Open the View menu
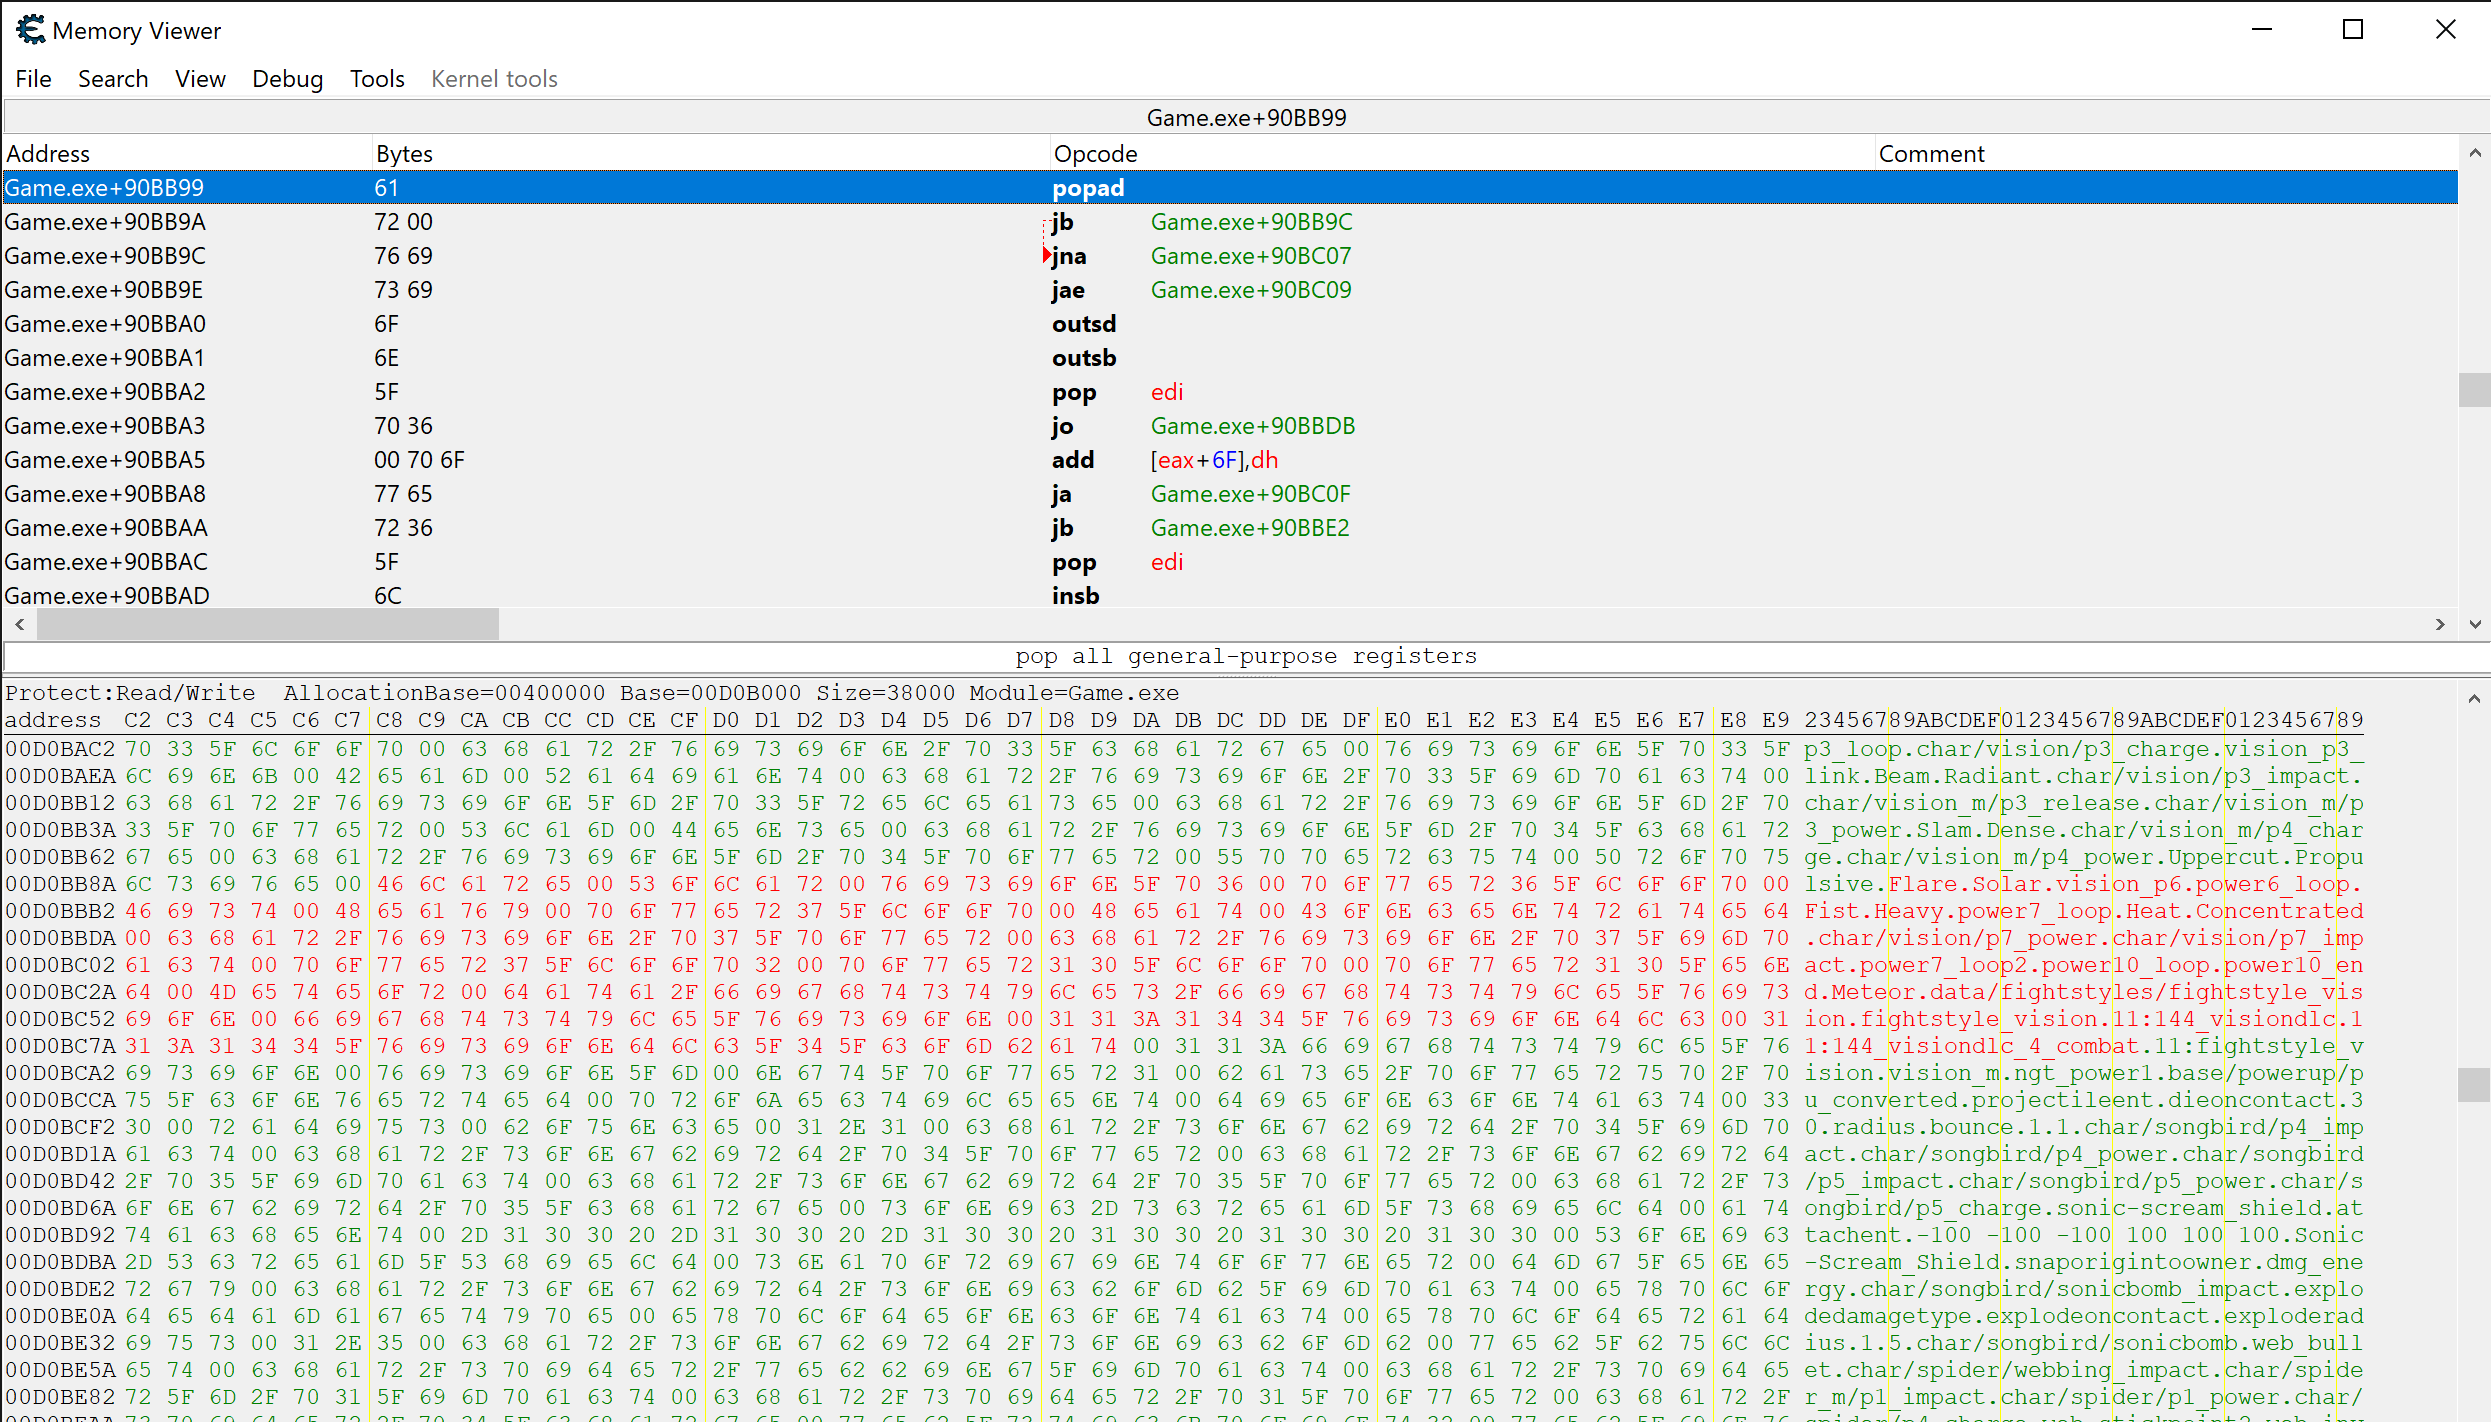This screenshot has width=2491, height=1422. 200,79
